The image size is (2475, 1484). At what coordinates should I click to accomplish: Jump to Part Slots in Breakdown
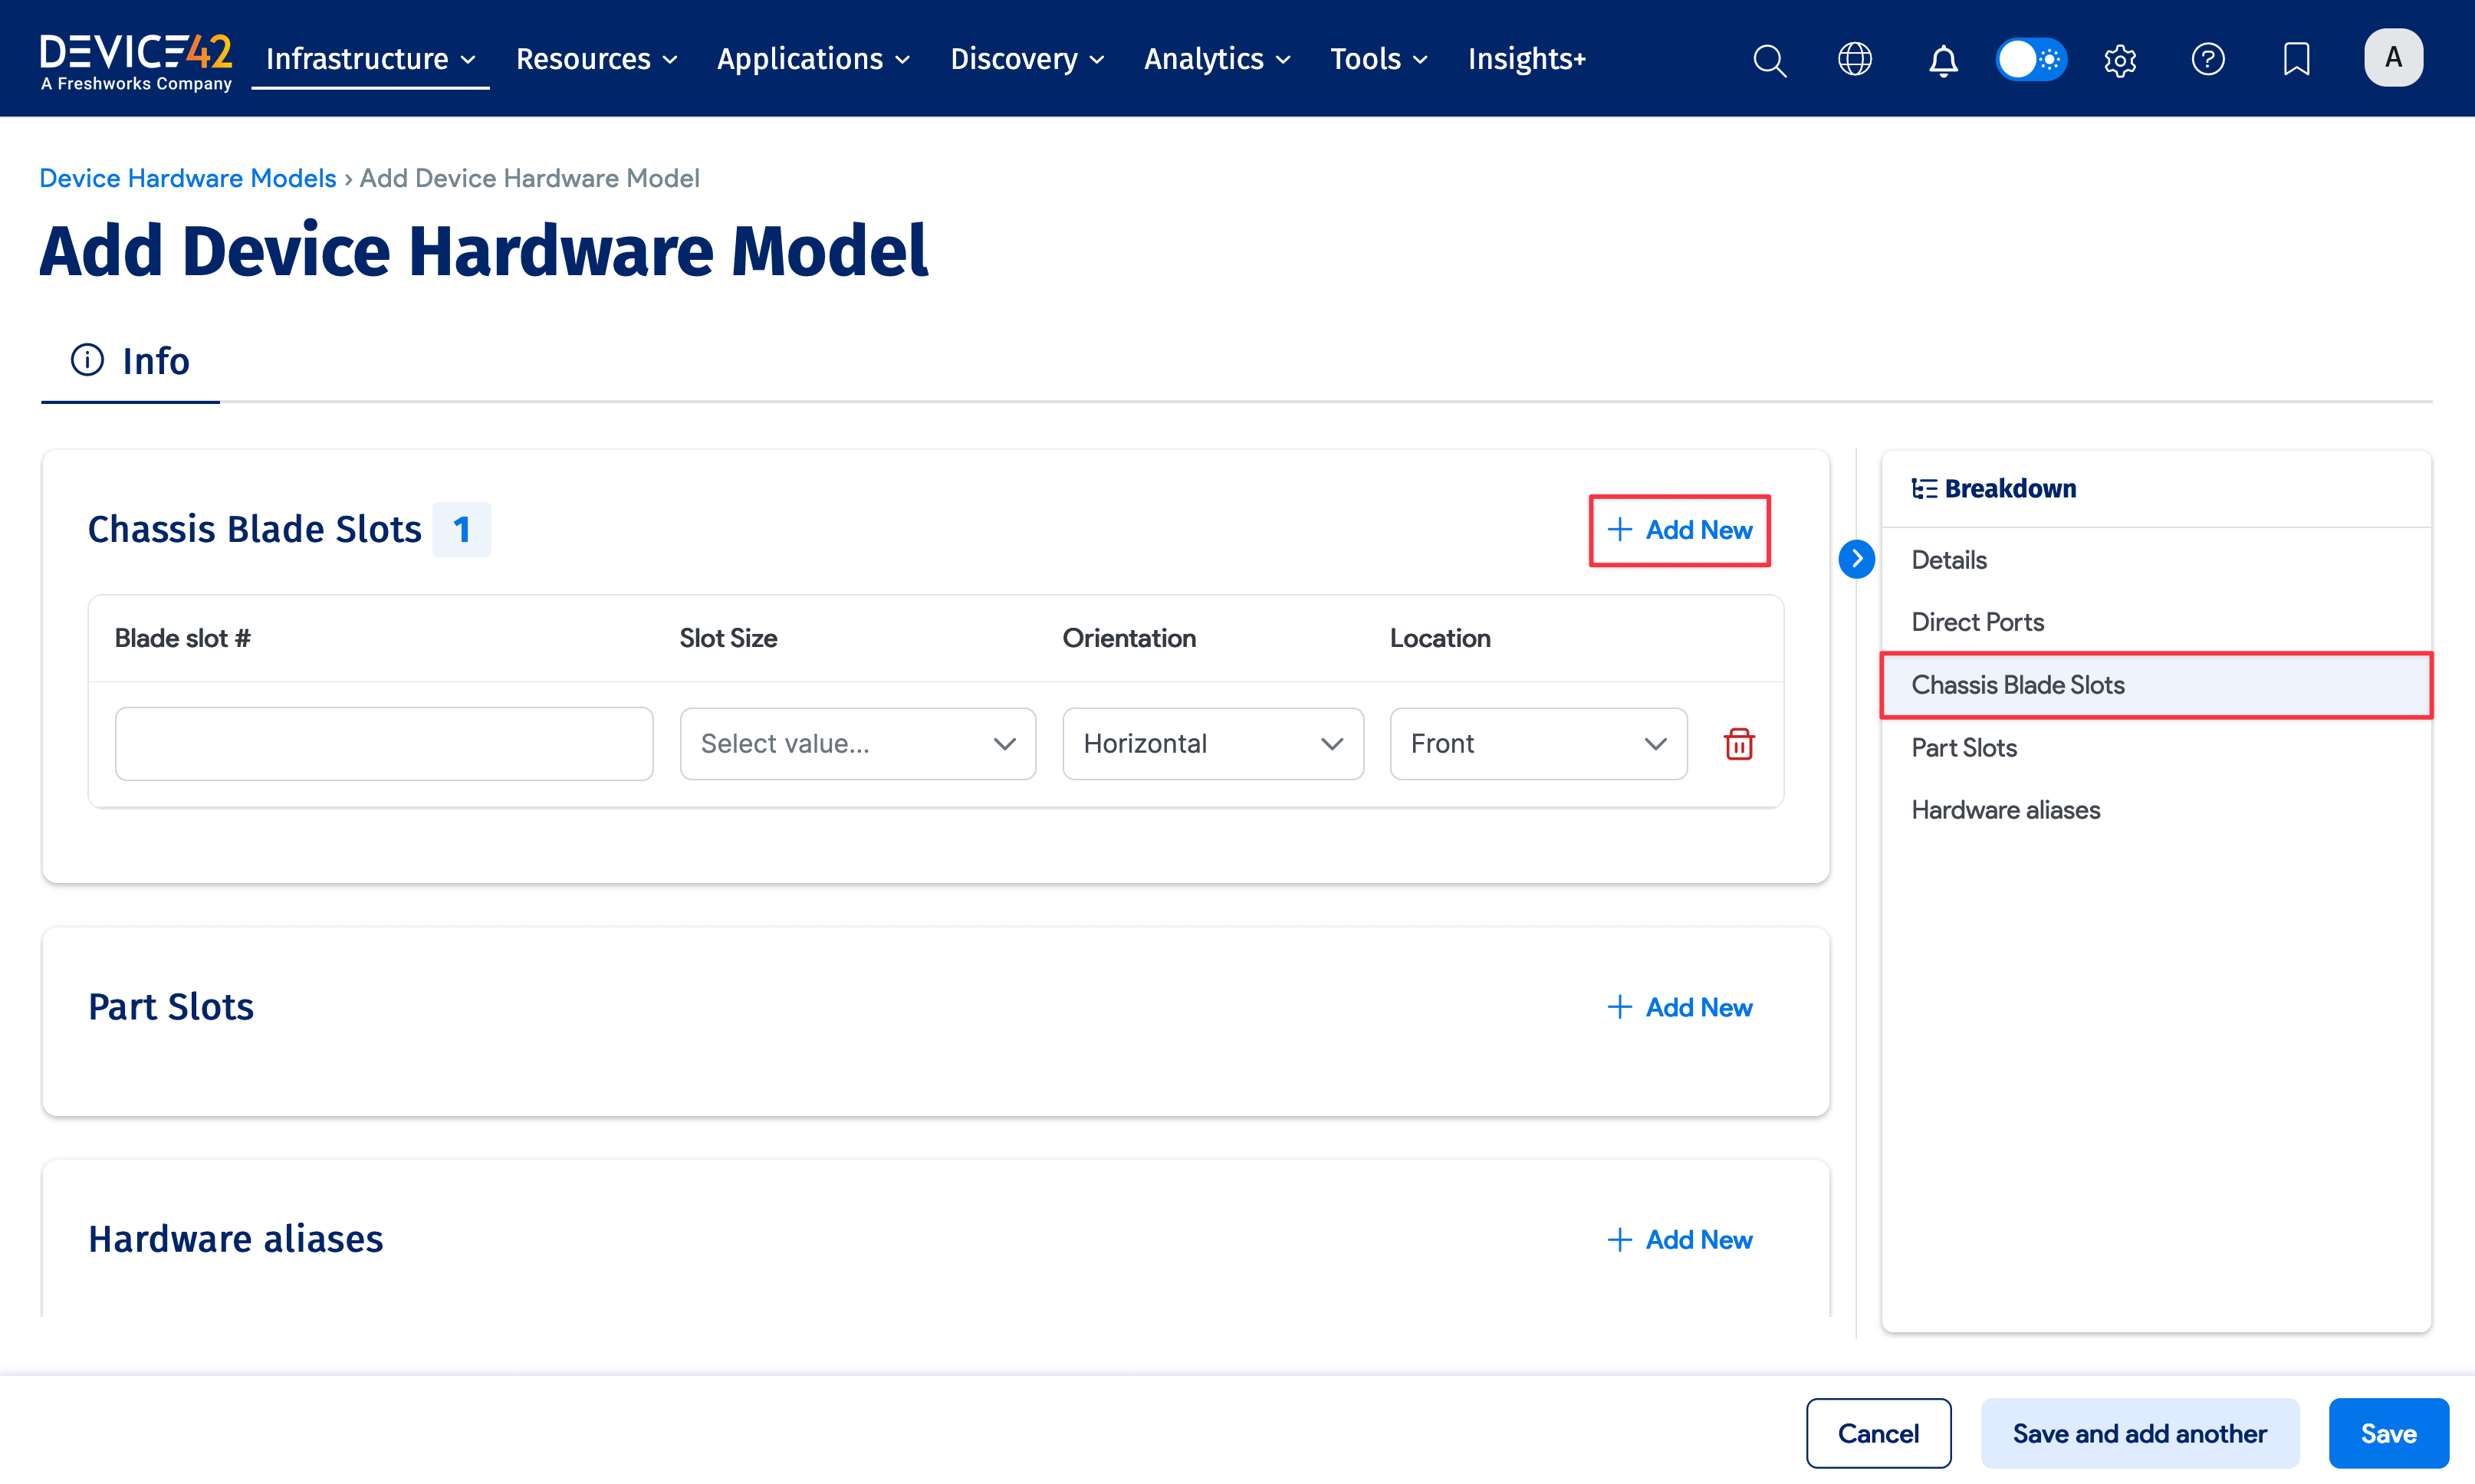pos(1964,748)
